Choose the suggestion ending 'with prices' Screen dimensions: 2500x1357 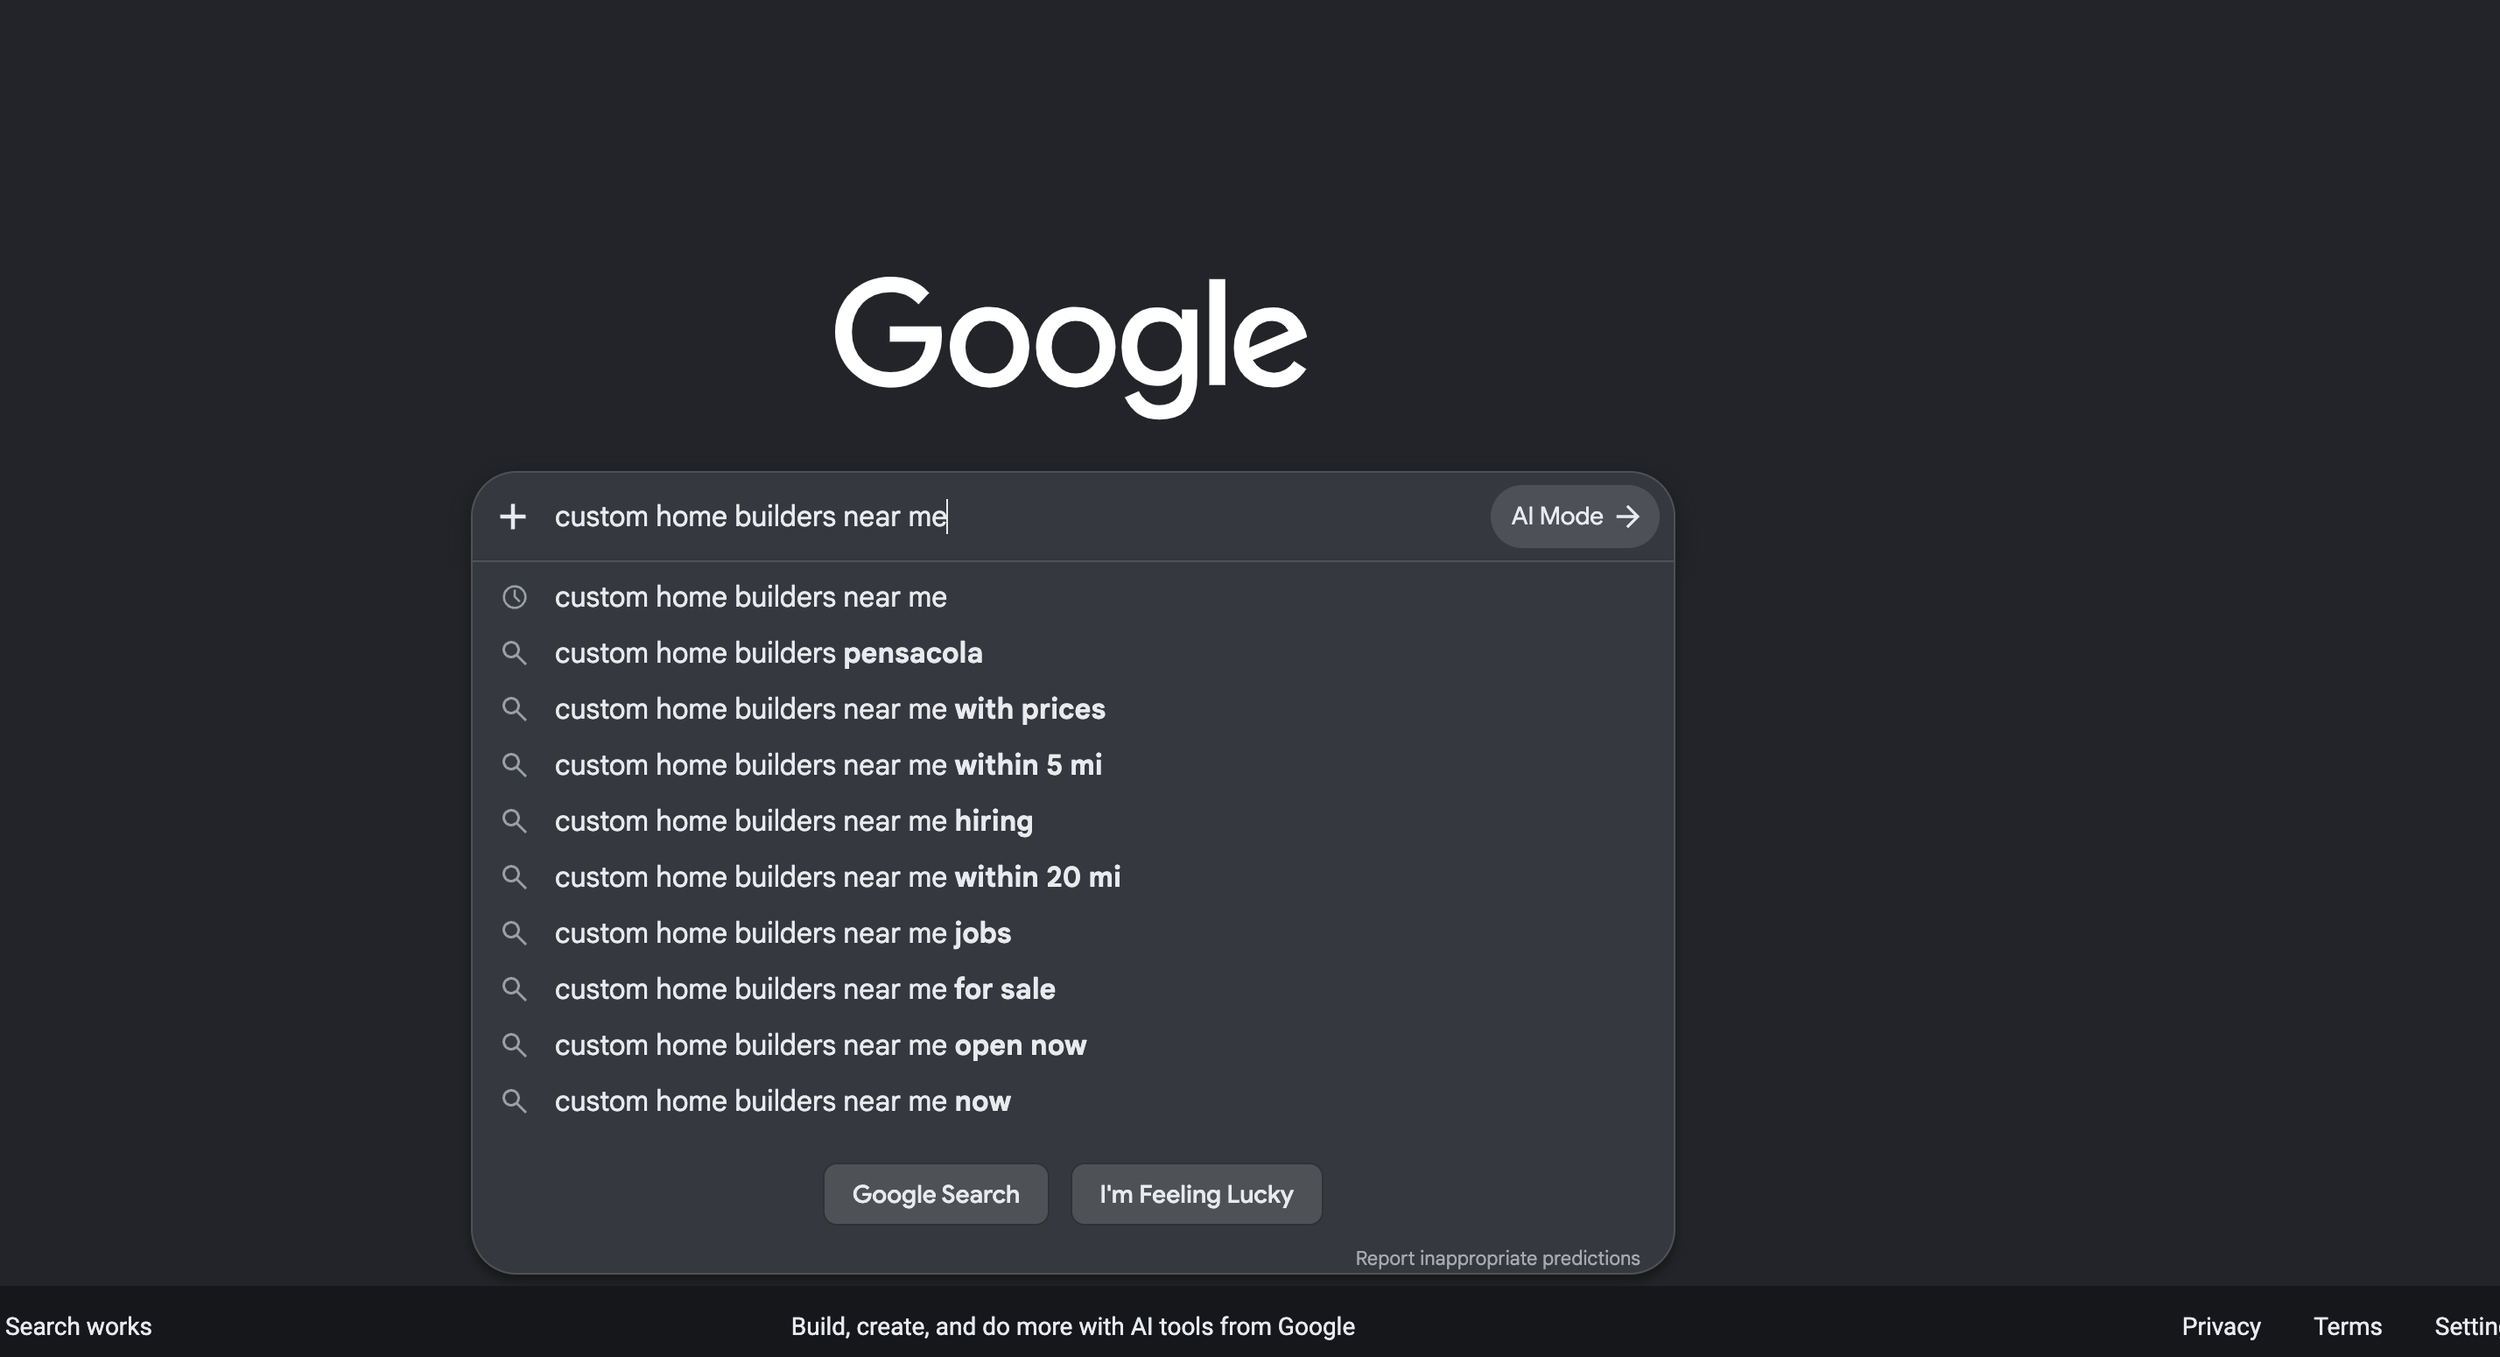[x=1073, y=709]
